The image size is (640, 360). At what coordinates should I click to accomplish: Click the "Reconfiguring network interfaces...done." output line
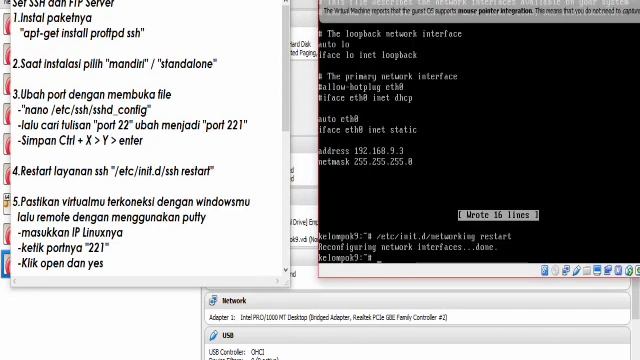click(x=408, y=247)
